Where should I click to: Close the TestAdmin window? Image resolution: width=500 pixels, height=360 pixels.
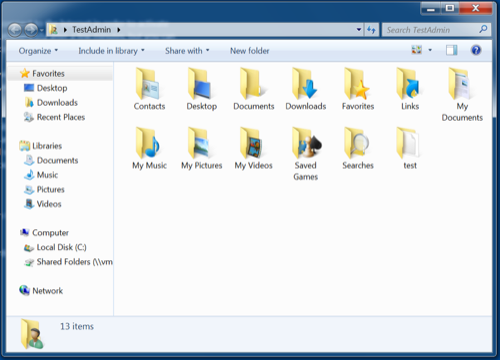pyautogui.click(x=476, y=8)
